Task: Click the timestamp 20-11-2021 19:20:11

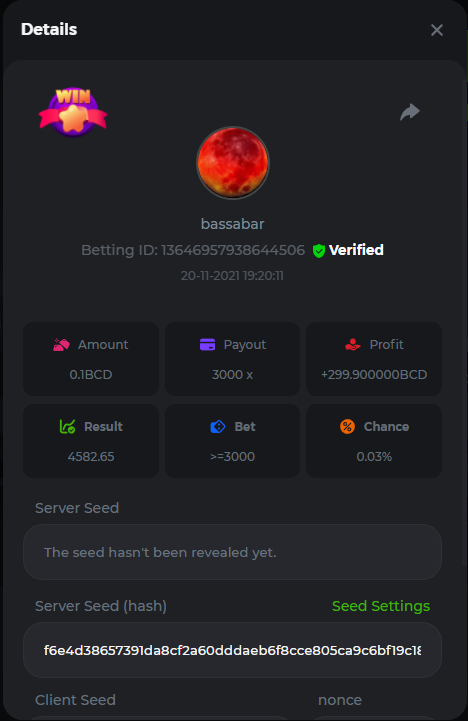Action: click(x=232, y=275)
